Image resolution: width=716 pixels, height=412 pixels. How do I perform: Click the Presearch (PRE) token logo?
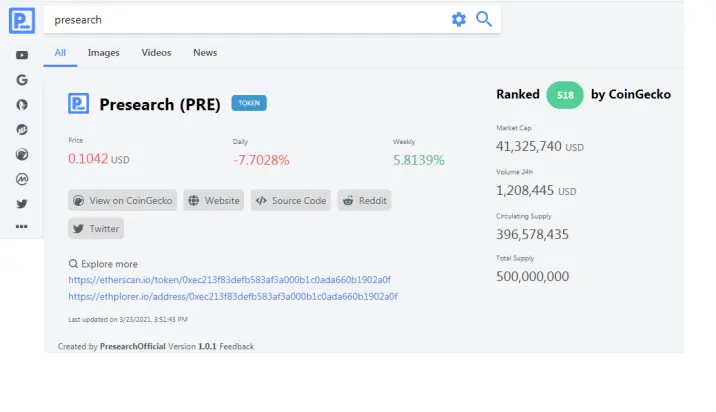pyautogui.click(x=79, y=104)
